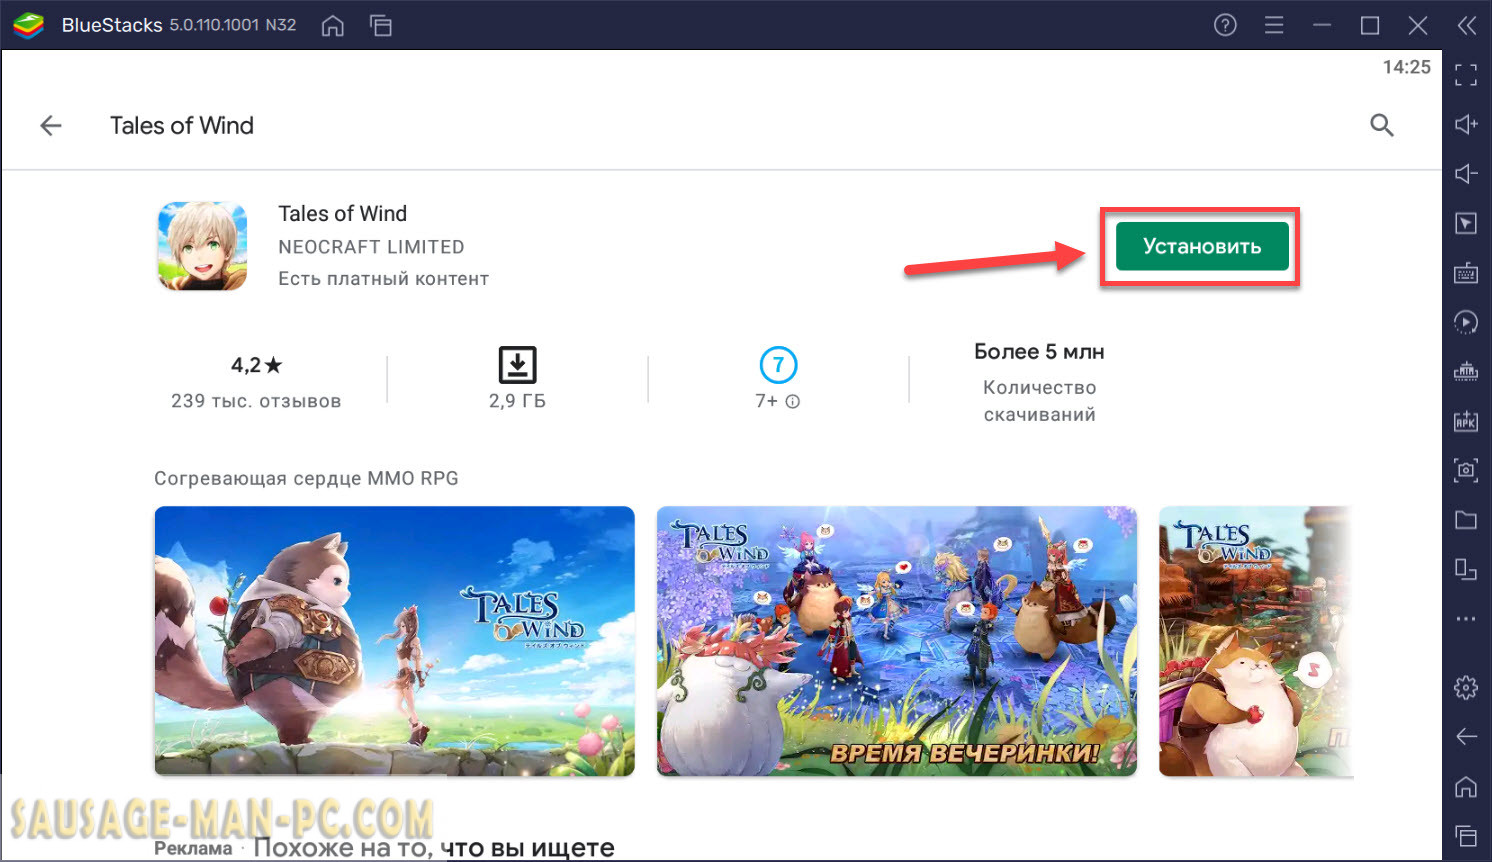The image size is (1492, 862).
Task: Open reviews via the 4,2 star rating
Action: tap(256, 365)
